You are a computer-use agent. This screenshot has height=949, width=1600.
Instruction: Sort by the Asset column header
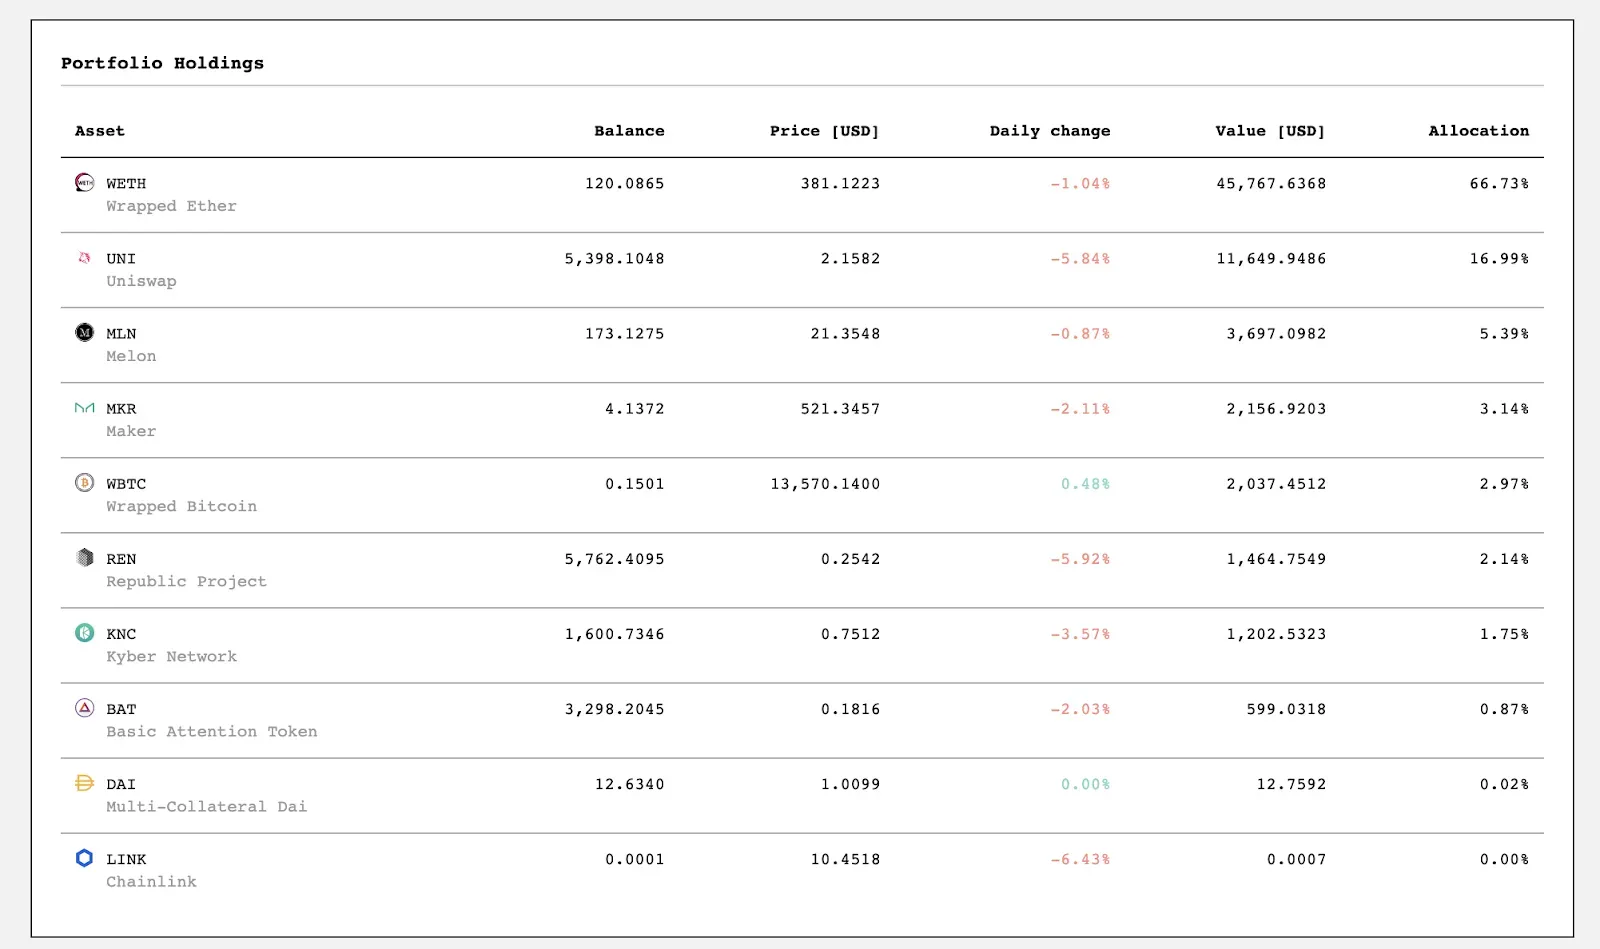click(100, 131)
